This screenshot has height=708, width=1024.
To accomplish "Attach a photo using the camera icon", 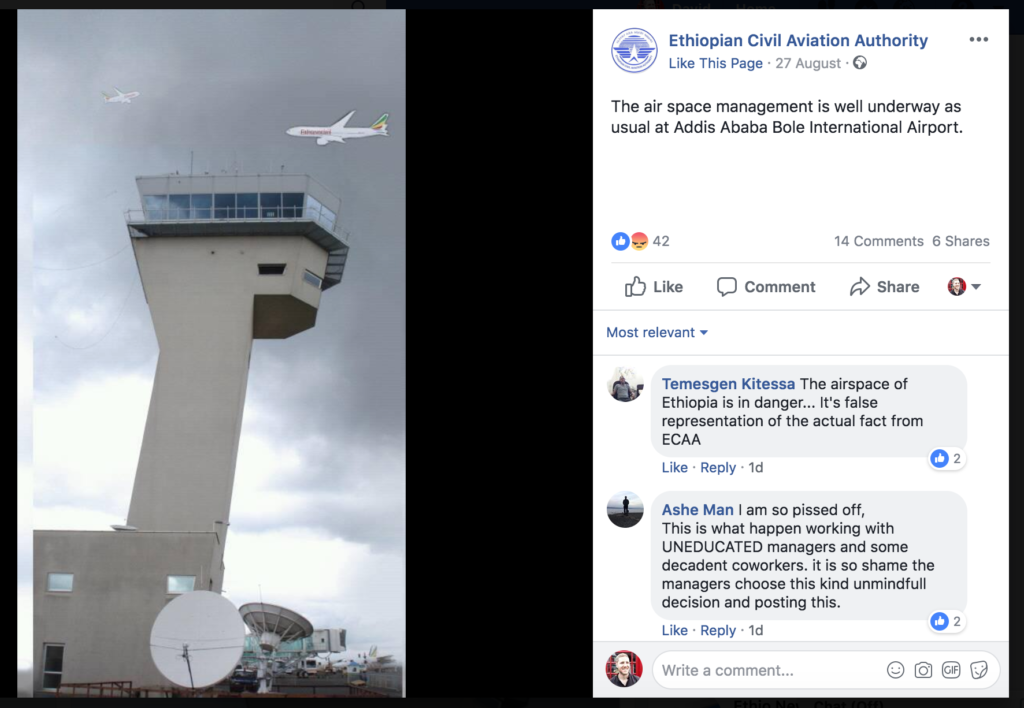I will pos(923,670).
